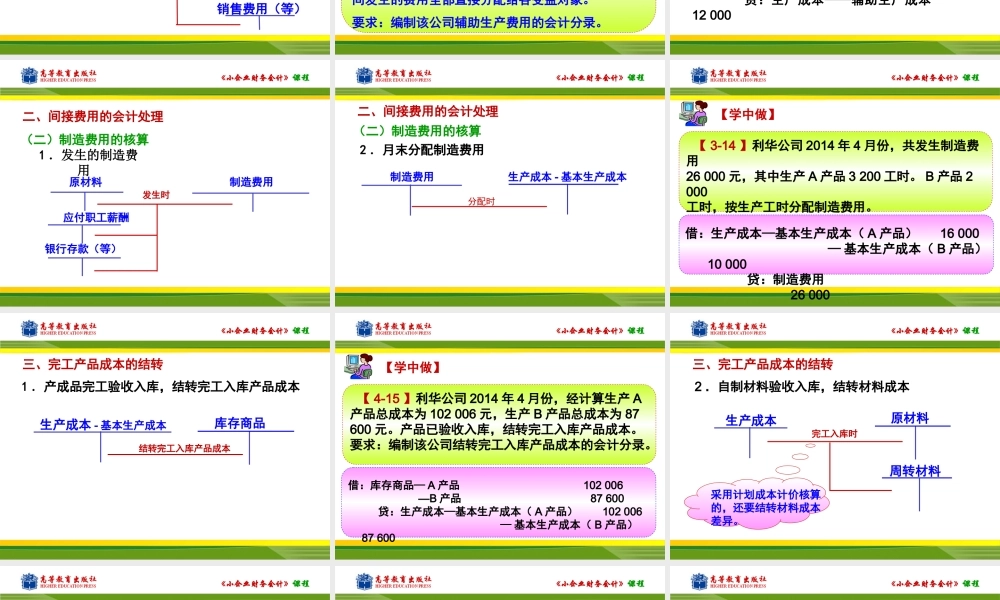Click the pink thought-bubble cloud about 计划成本核算
This screenshot has width=1000, height=600.
click(x=755, y=505)
